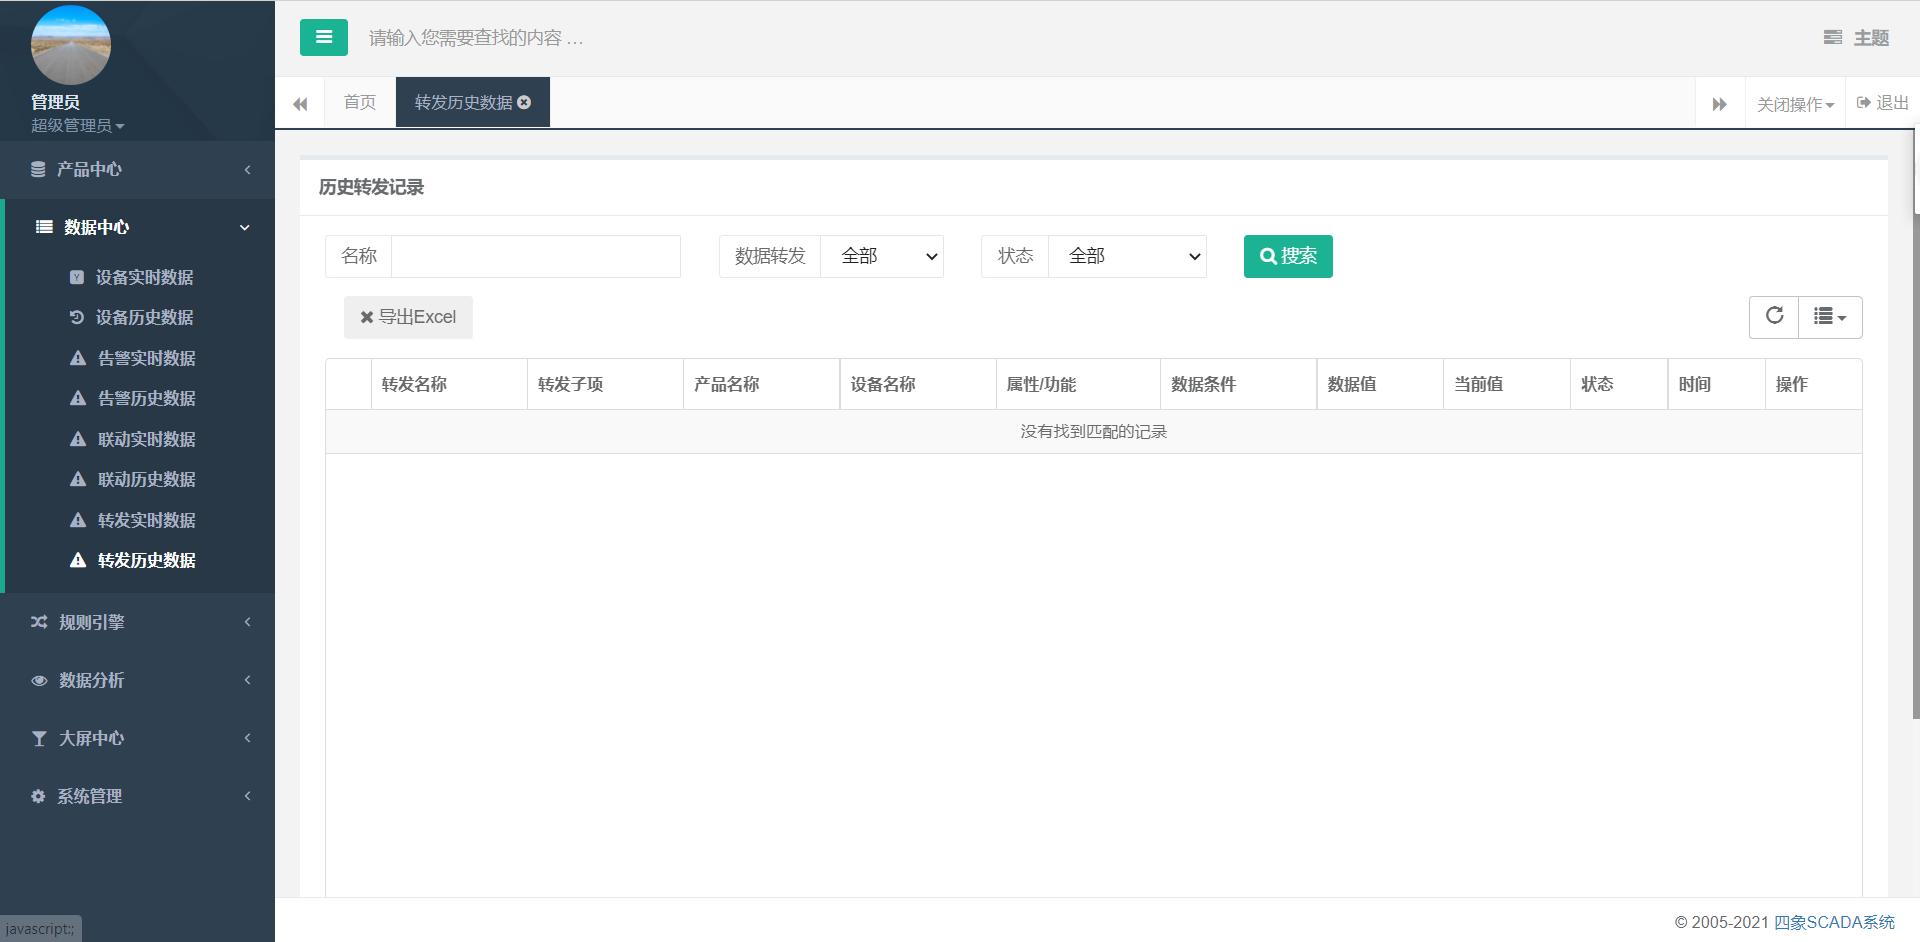
Task: Click the 转发实时数据 alarm entry
Action: [x=145, y=520]
